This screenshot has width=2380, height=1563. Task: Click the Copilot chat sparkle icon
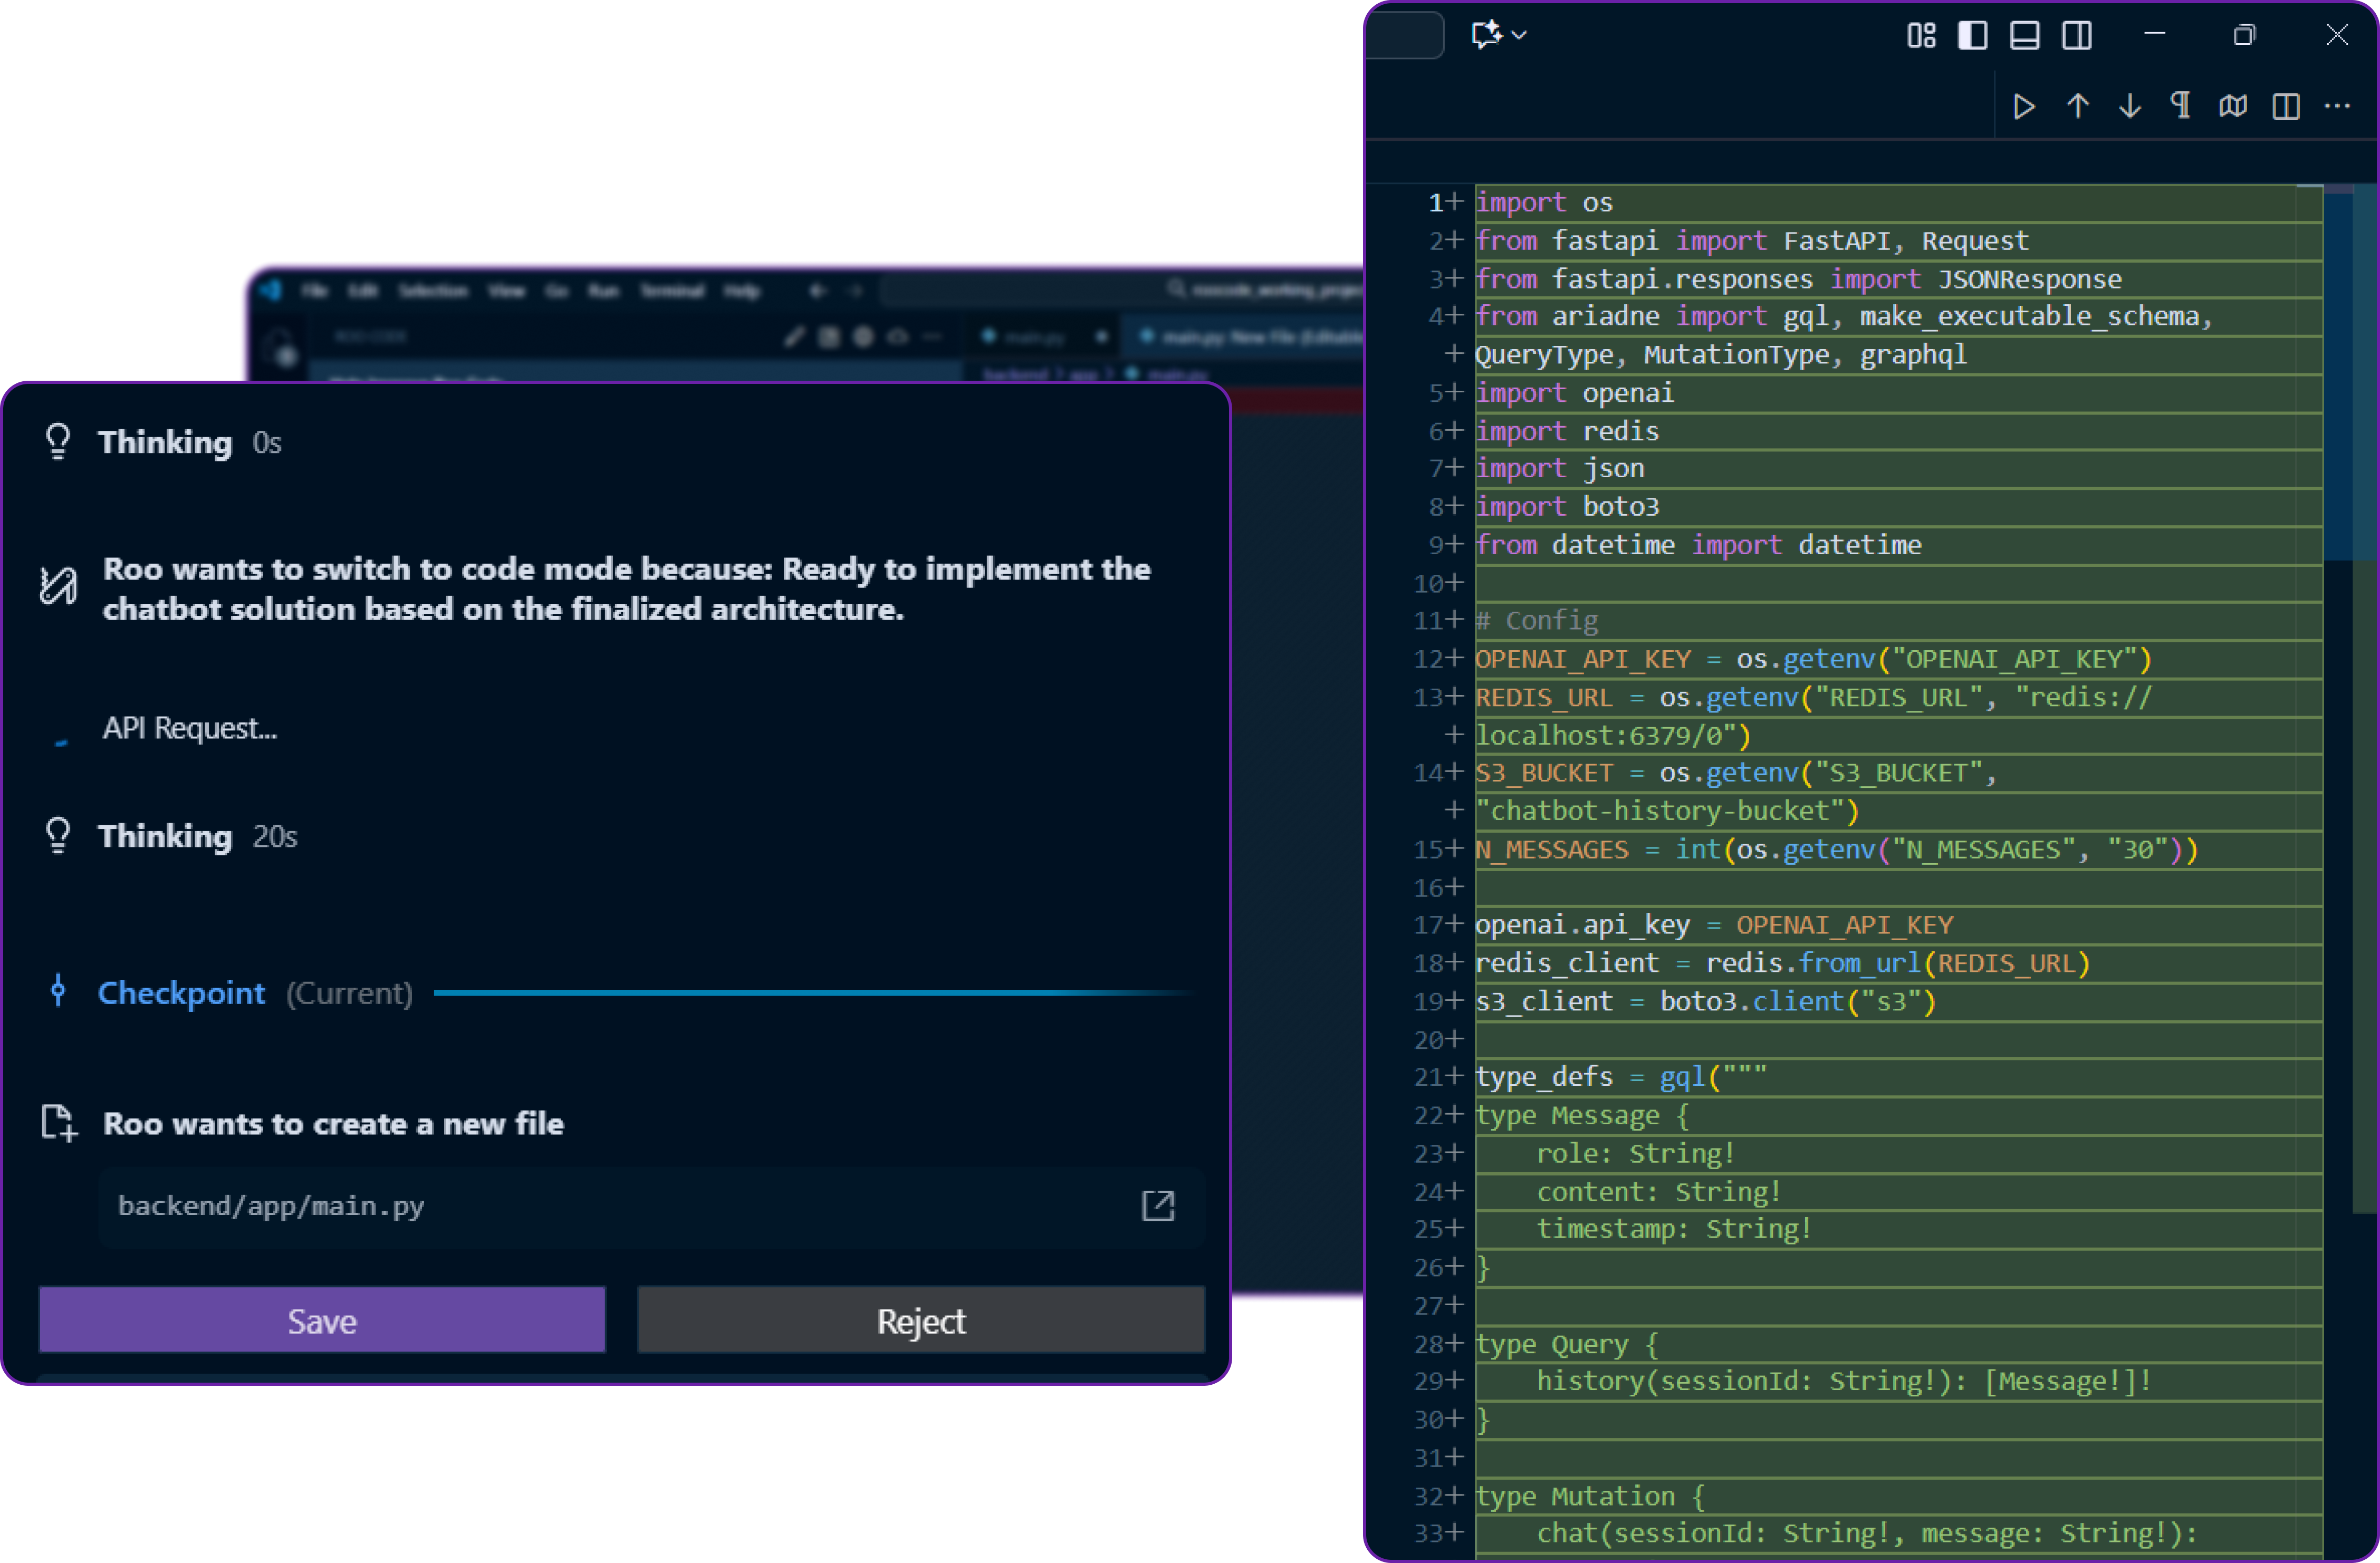1486,35
